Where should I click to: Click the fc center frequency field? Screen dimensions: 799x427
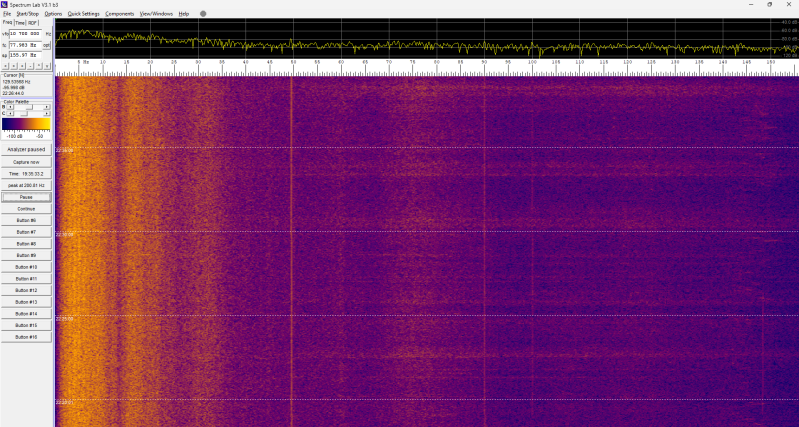click(x=25, y=45)
